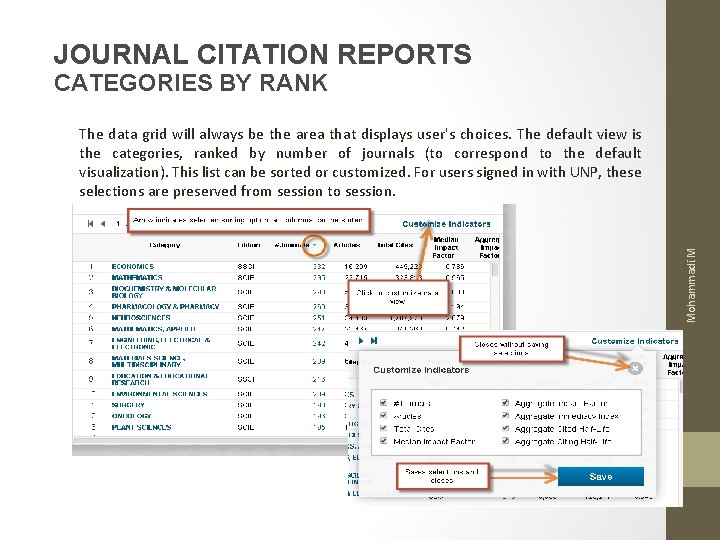Click sort arrow next to #Journals header
This screenshot has width=720, height=540.
pos(315,245)
